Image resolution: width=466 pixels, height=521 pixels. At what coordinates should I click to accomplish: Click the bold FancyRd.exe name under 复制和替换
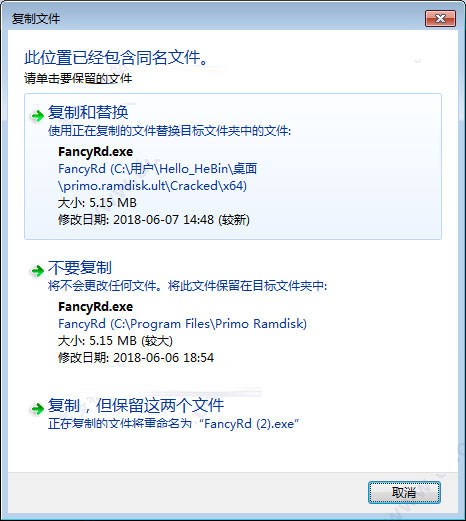point(95,152)
